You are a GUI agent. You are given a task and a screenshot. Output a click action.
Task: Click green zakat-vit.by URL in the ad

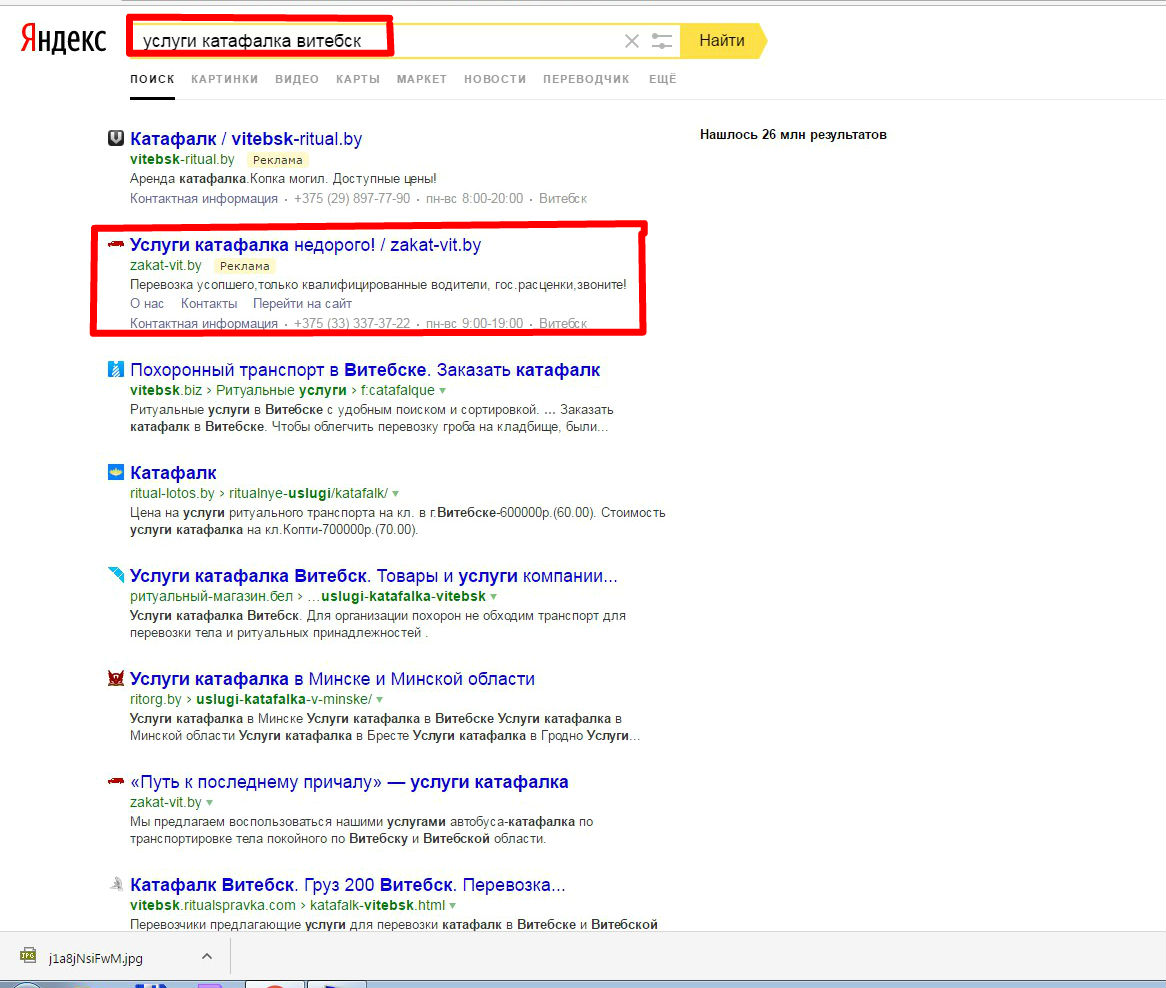pos(166,265)
